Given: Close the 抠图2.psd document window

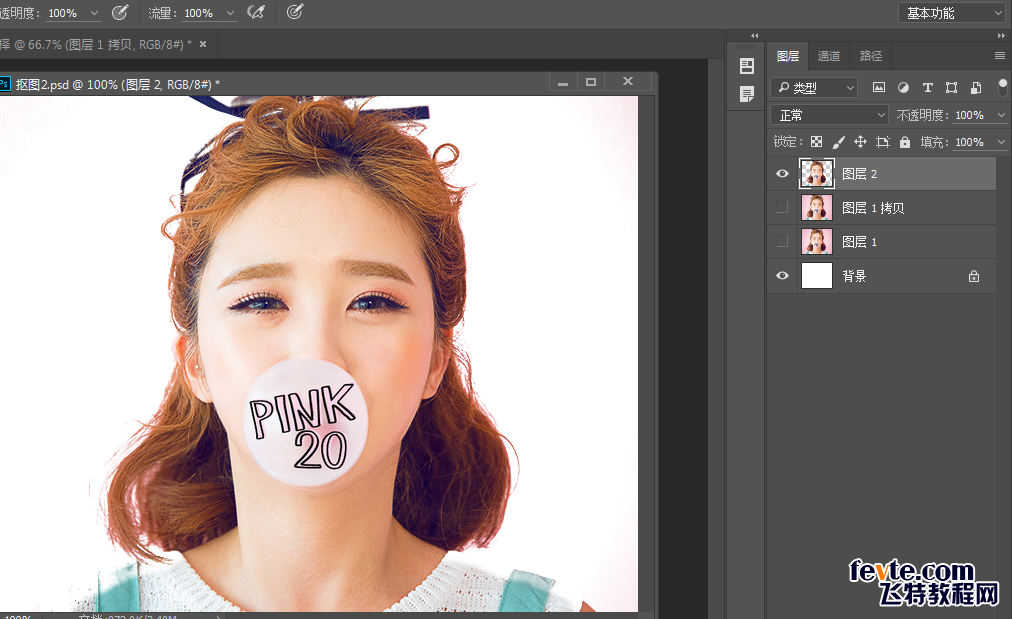Looking at the screenshot, I should tap(628, 81).
